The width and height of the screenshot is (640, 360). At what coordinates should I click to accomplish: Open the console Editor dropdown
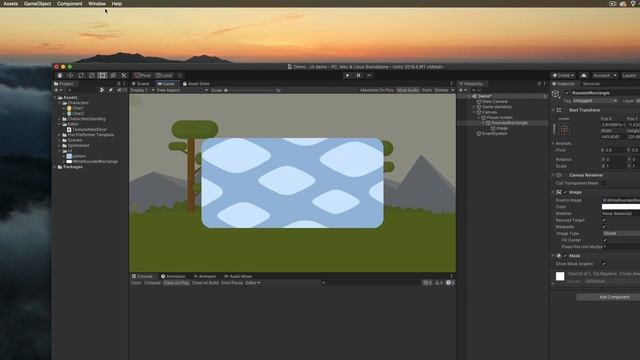(253, 282)
